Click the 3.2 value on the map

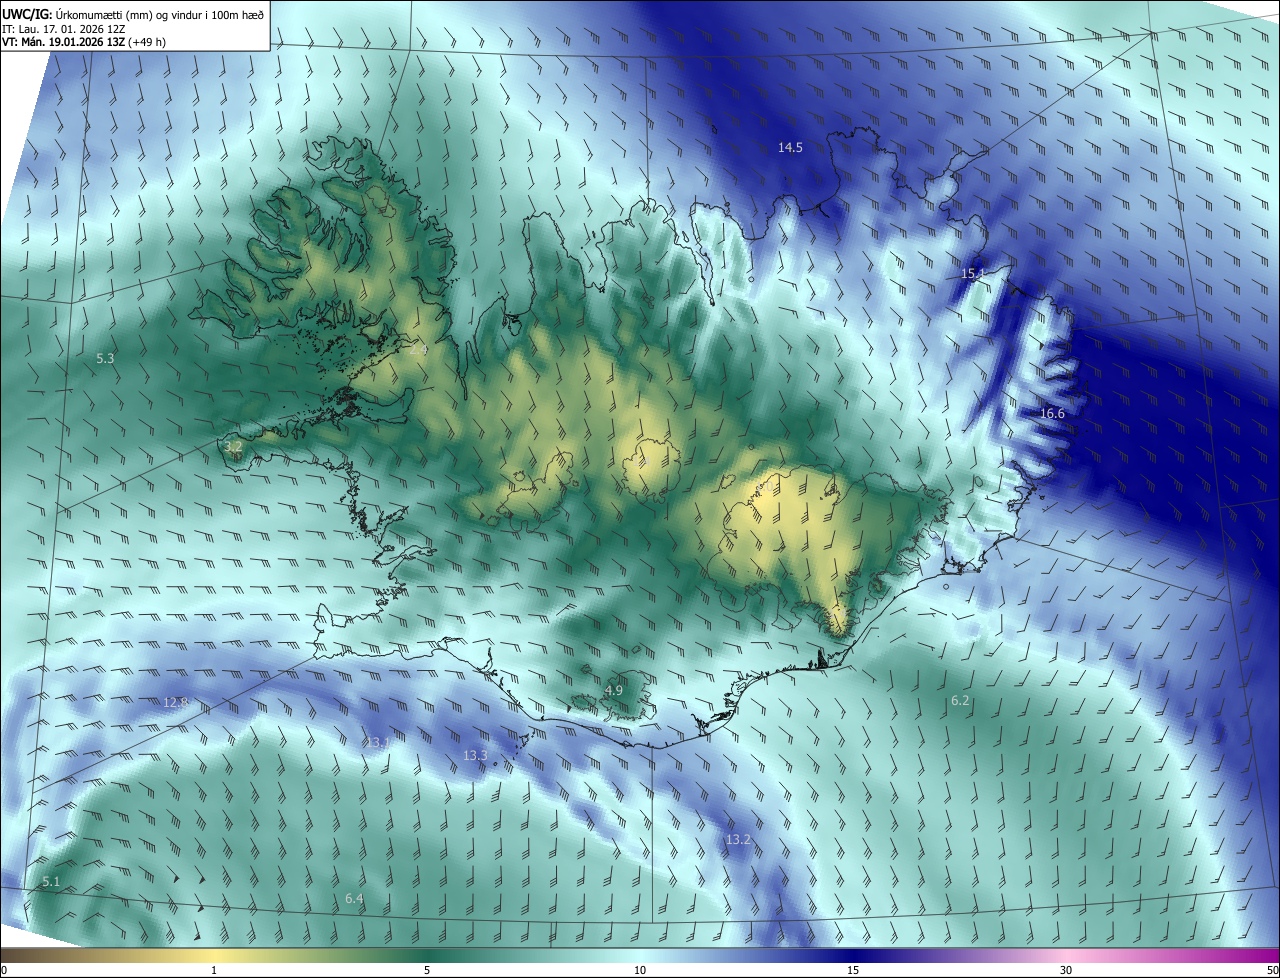(233, 446)
